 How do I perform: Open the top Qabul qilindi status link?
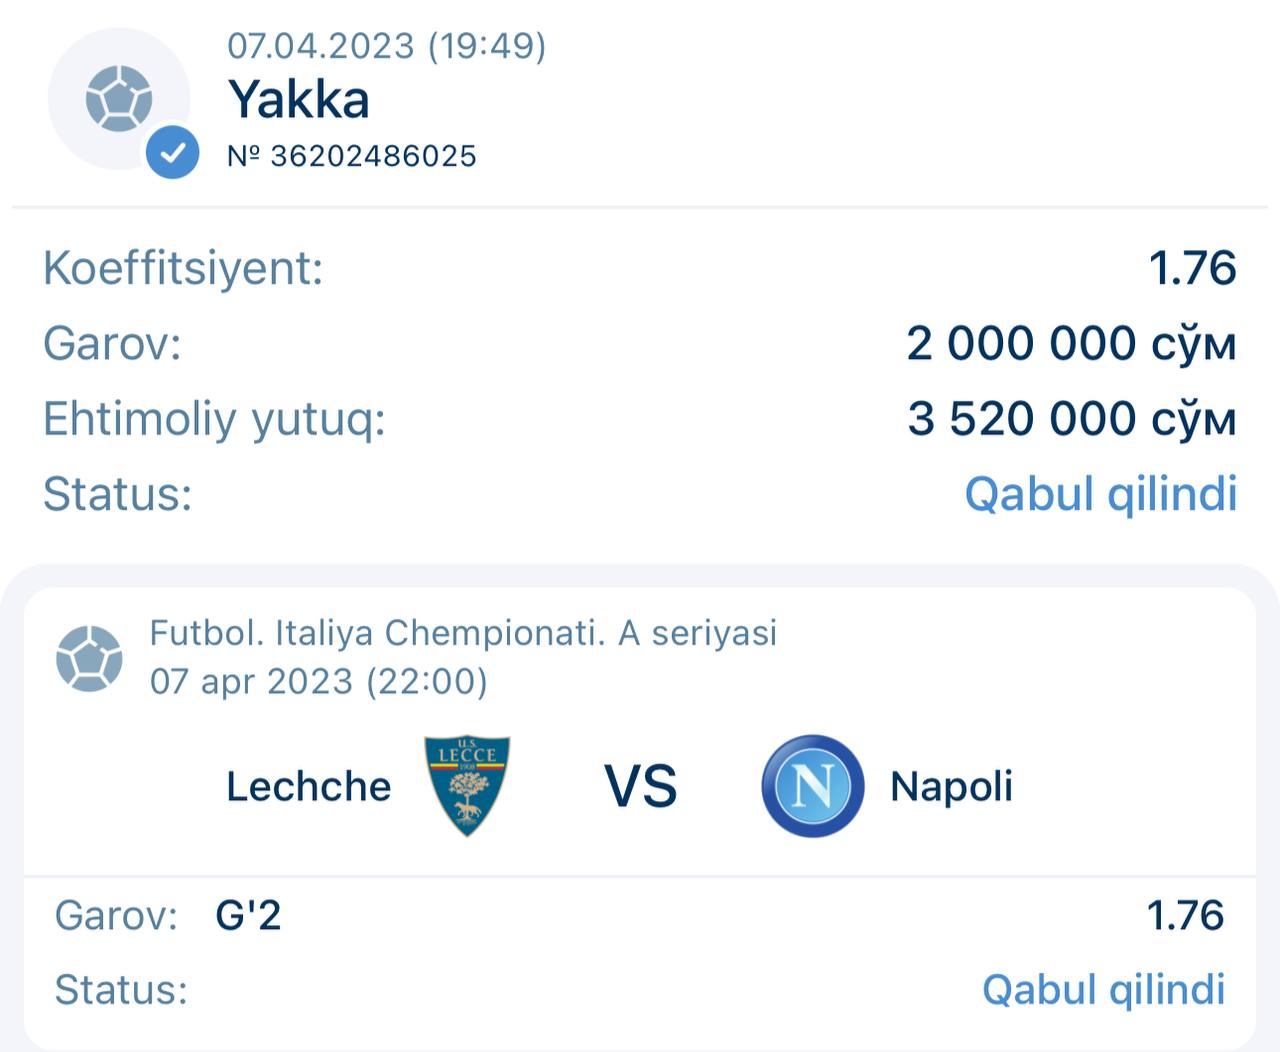pos(1100,494)
